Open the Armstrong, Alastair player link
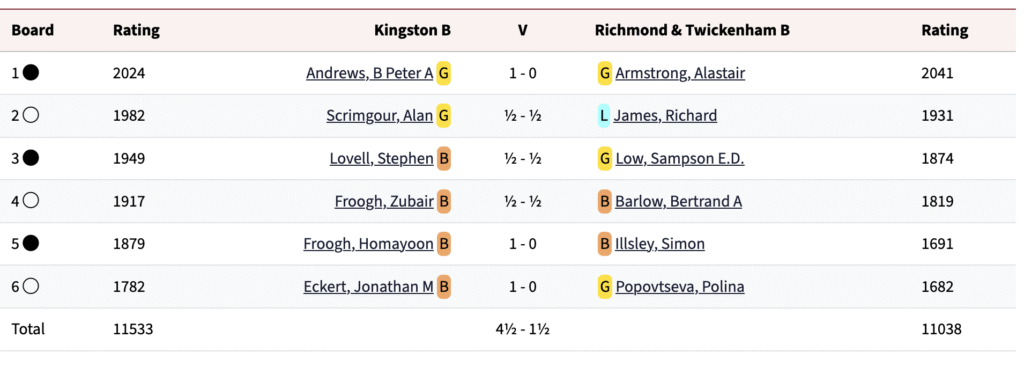Screen dimensions: 1024x367 (680, 73)
